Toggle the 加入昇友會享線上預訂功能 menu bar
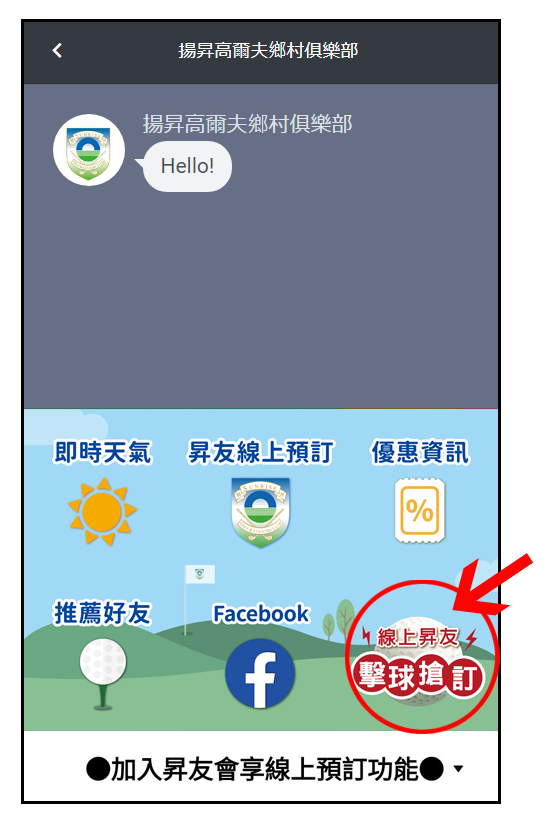The height and width of the screenshot is (818, 548). point(261,767)
